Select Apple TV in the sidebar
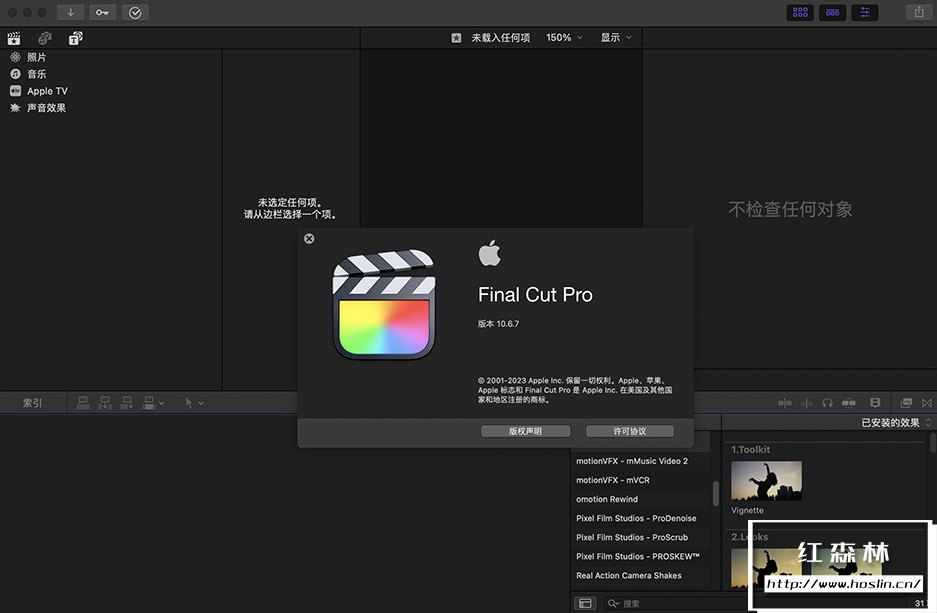This screenshot has width=937, height=613. coord(47,91)
